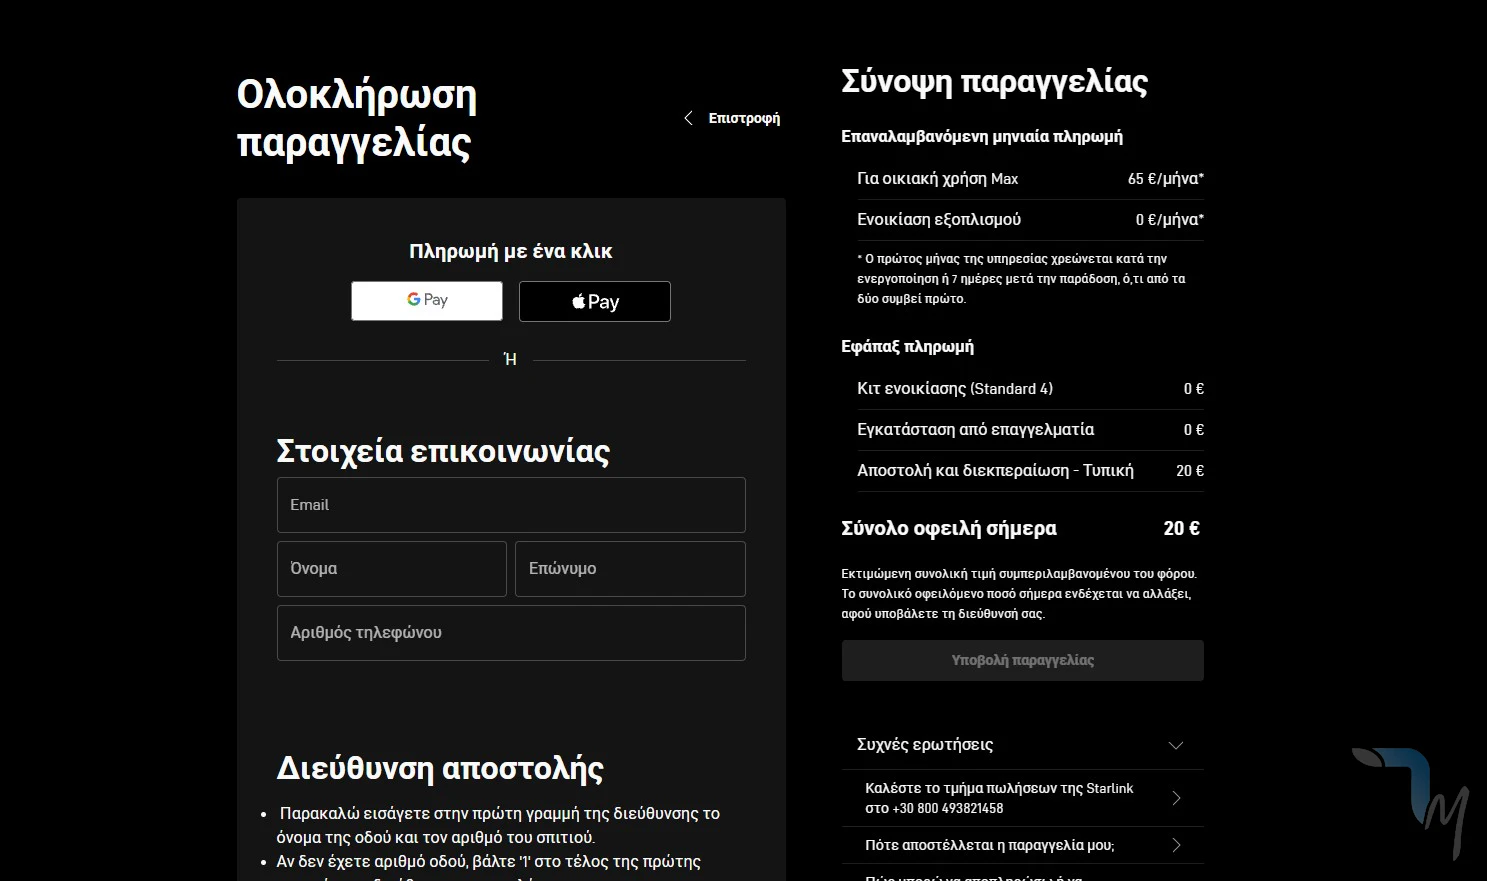Open the Καλέστε το τμήμα πωλήσεων Starlink item
Screen dimensions: 1487x881
pos(1023,798)
